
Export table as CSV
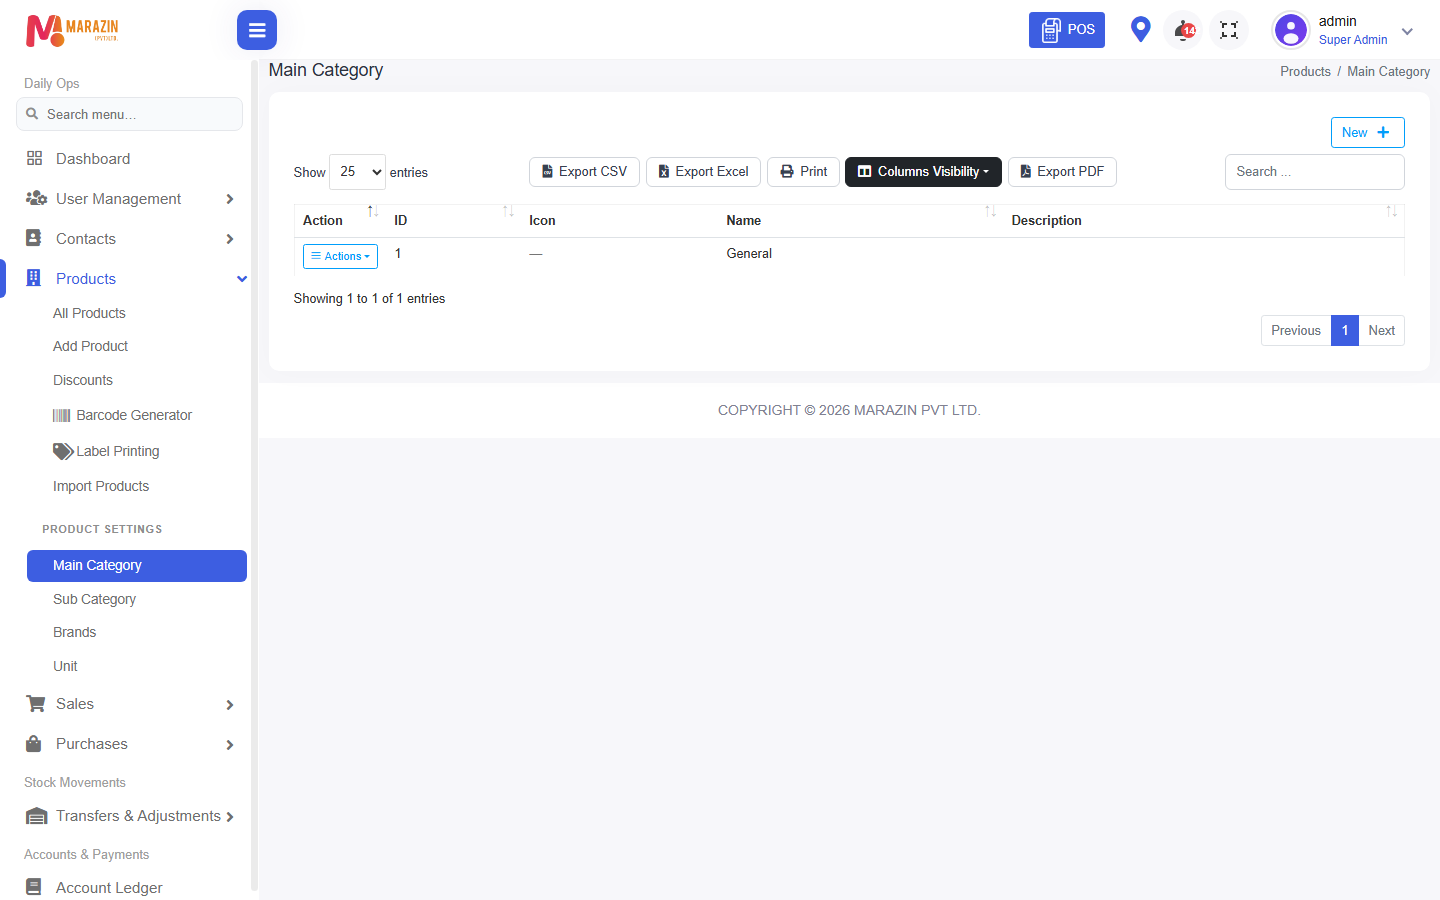[x=584, y=172]
